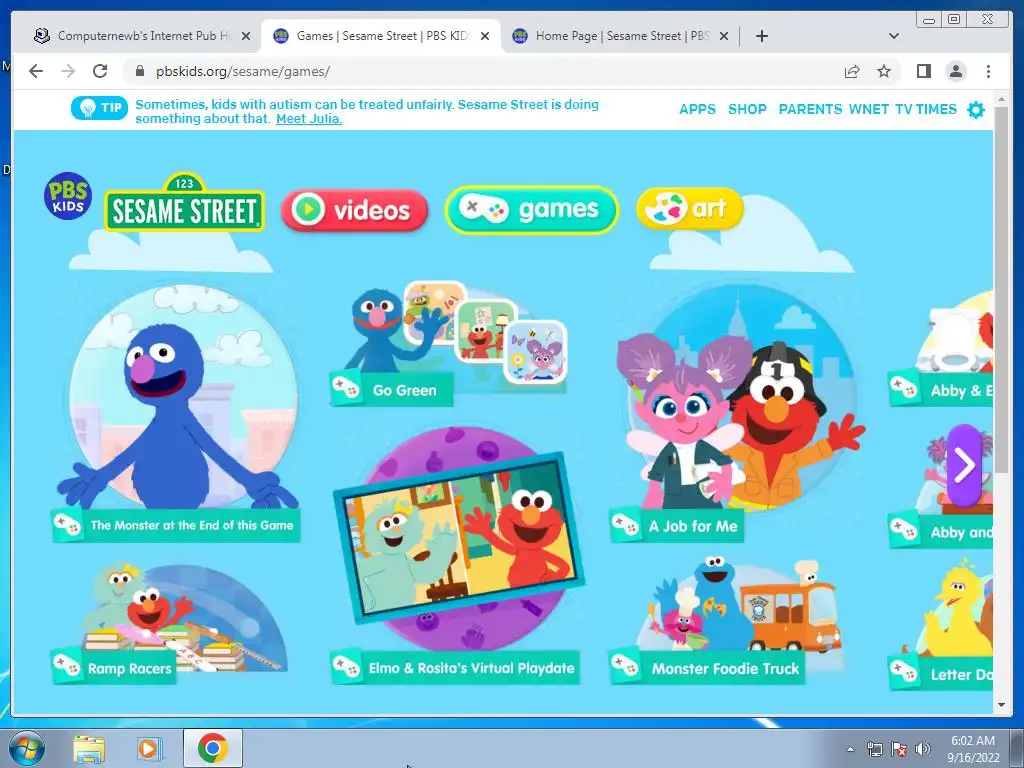Click the taskbar clock showing 6:02 AM

(x=973, y=749)
